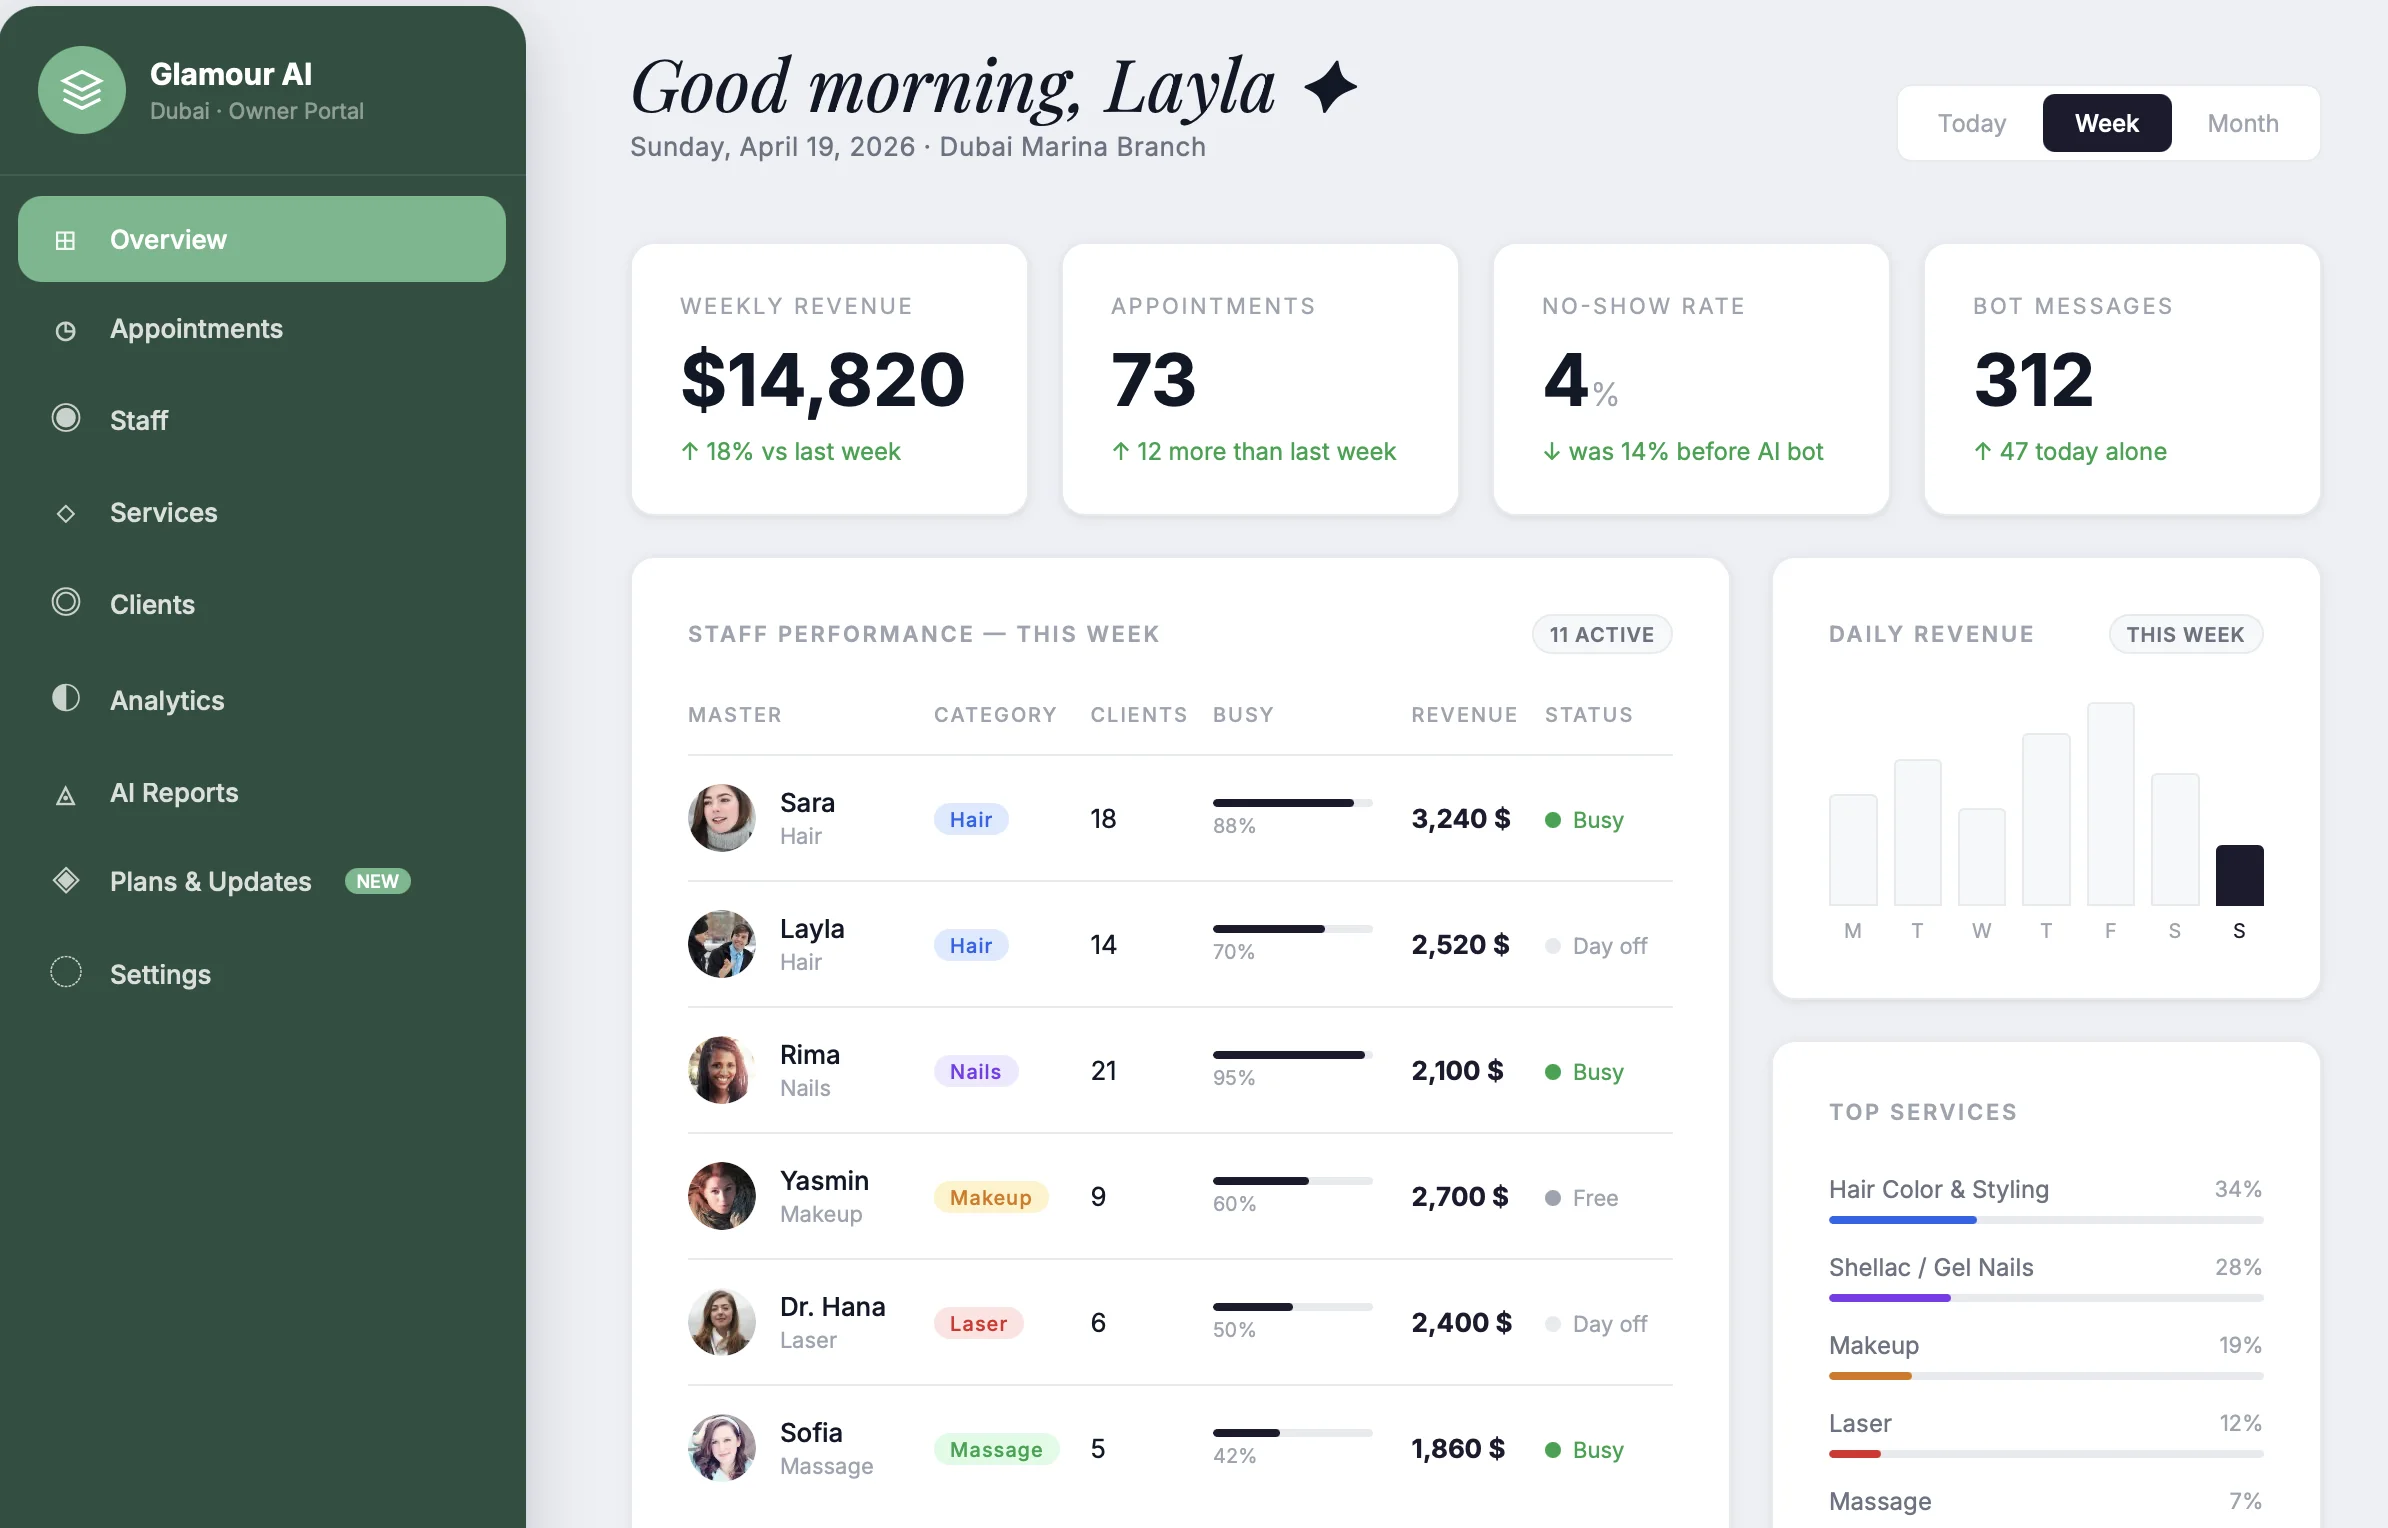Click Yasmin's avatar photo
Screen dimensions: 2388x1528
coord(721,1196)
